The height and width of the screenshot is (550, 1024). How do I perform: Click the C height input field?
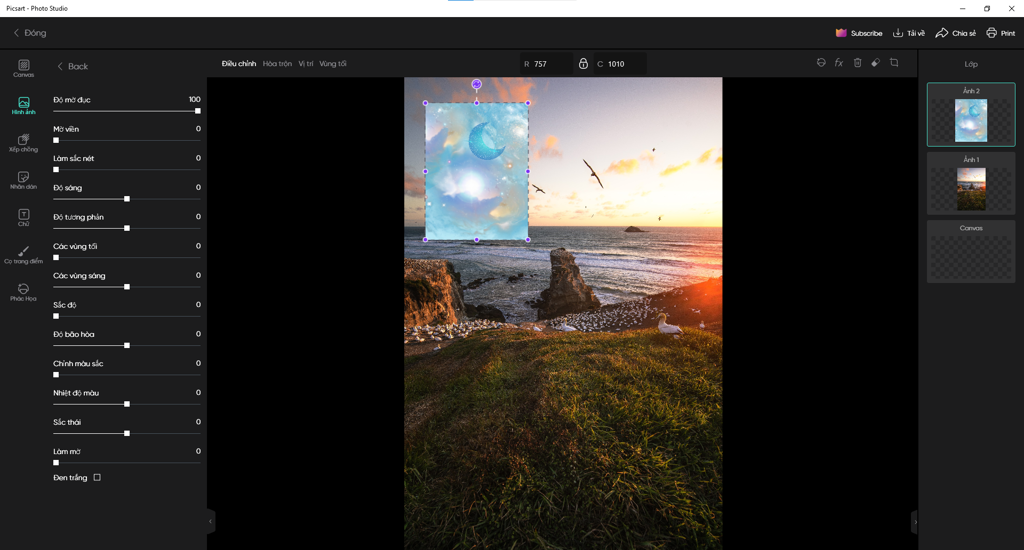[620, 63]
